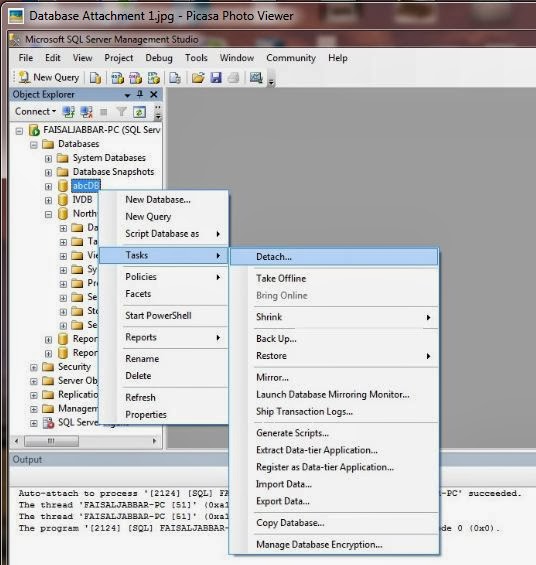Image resolution: width=536 pixels, height=565 pixels.
Task: Expand the IVDB database node
Action: tap(48, 201)
